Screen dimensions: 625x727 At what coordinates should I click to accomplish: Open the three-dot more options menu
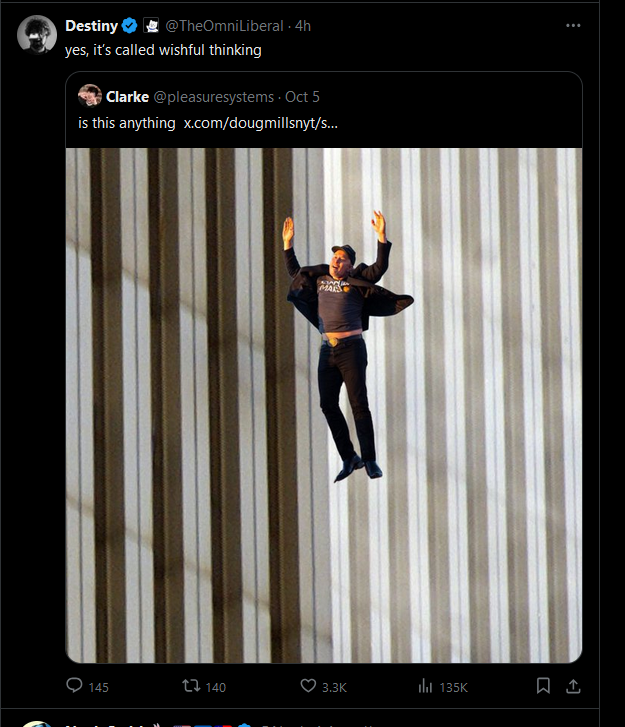coord(573,26)
